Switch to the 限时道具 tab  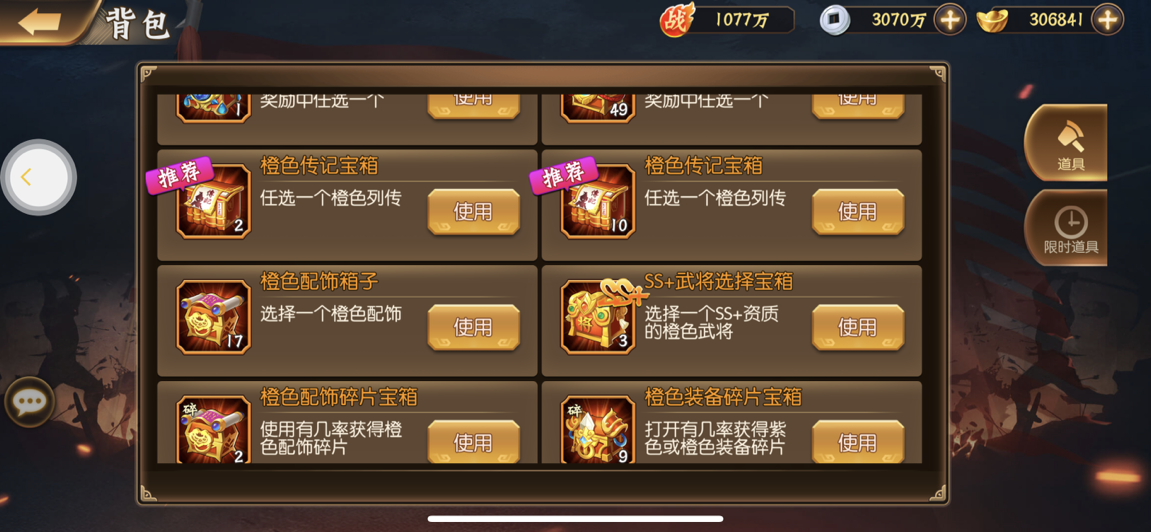1070,228
